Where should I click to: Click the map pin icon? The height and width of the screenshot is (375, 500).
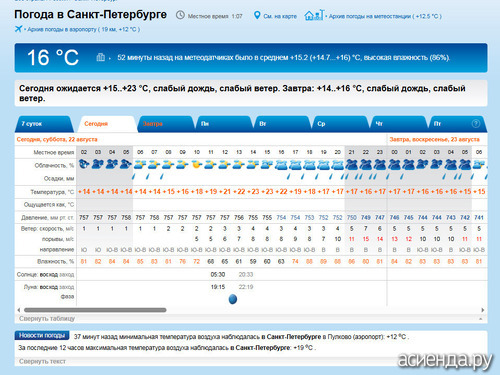point(257,15)
